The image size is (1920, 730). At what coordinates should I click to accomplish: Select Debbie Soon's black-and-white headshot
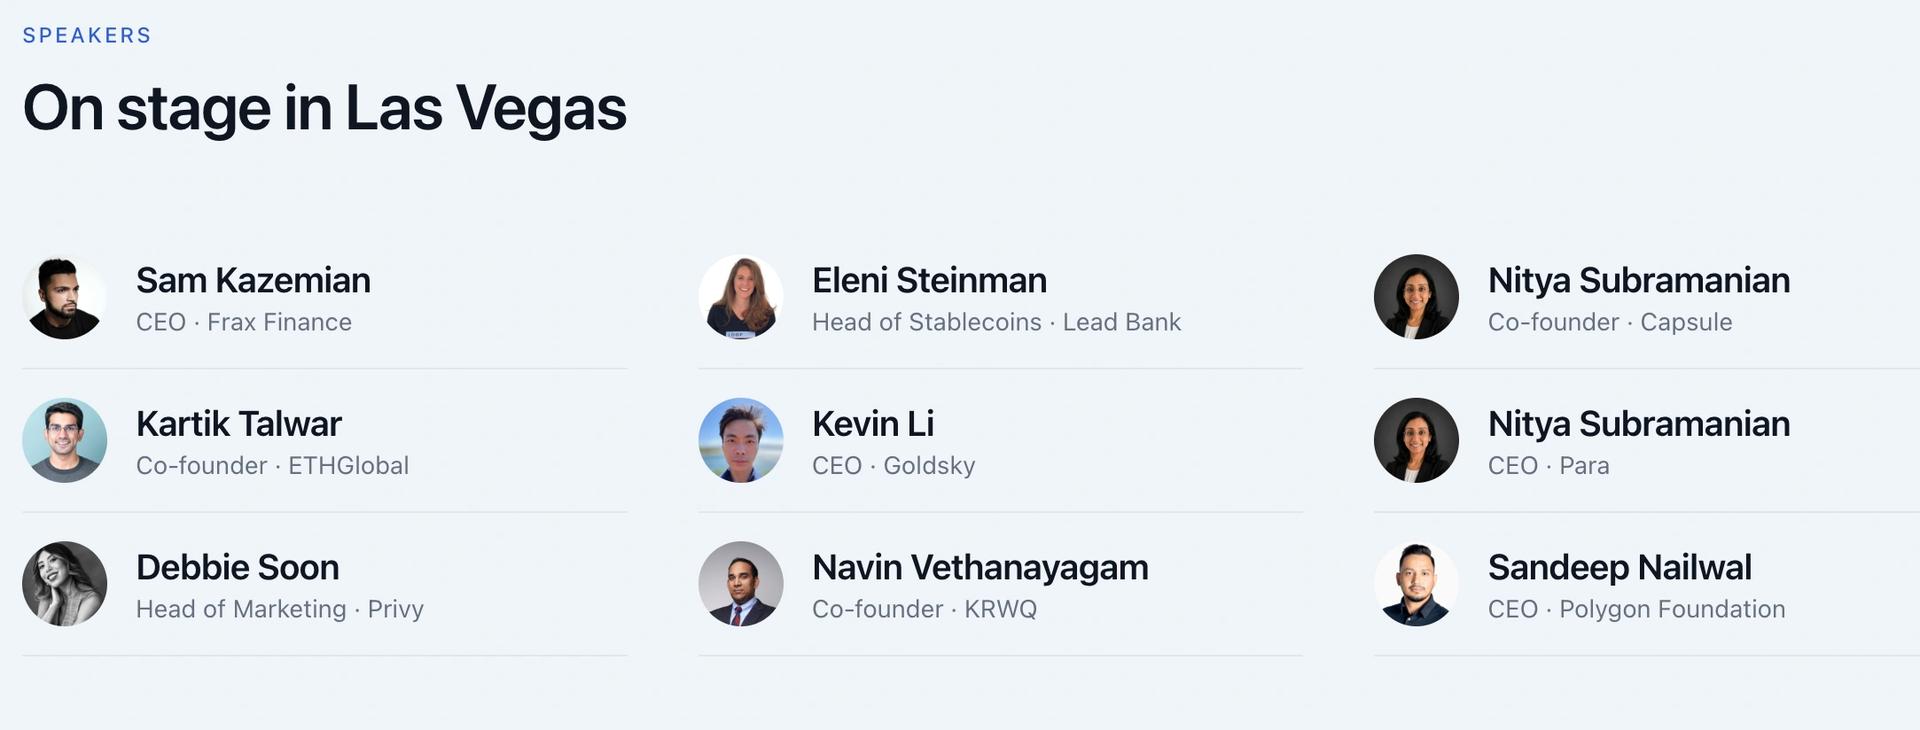click(x=65, y=584)
